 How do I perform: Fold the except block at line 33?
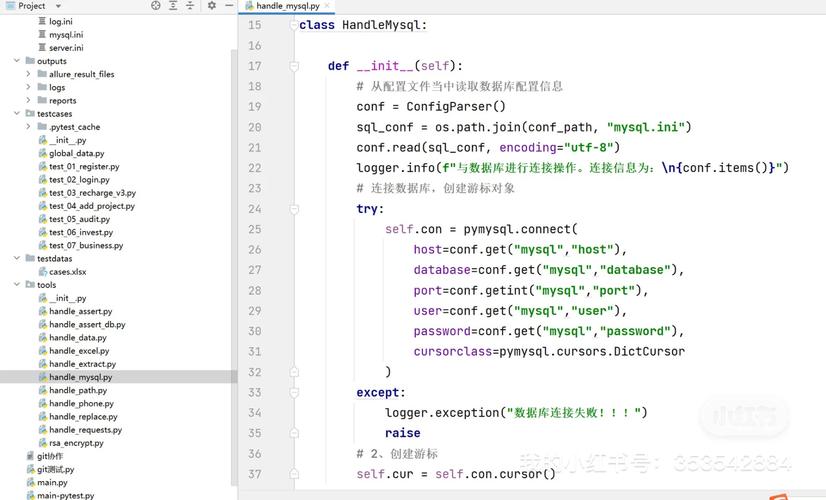click(294, 393)
